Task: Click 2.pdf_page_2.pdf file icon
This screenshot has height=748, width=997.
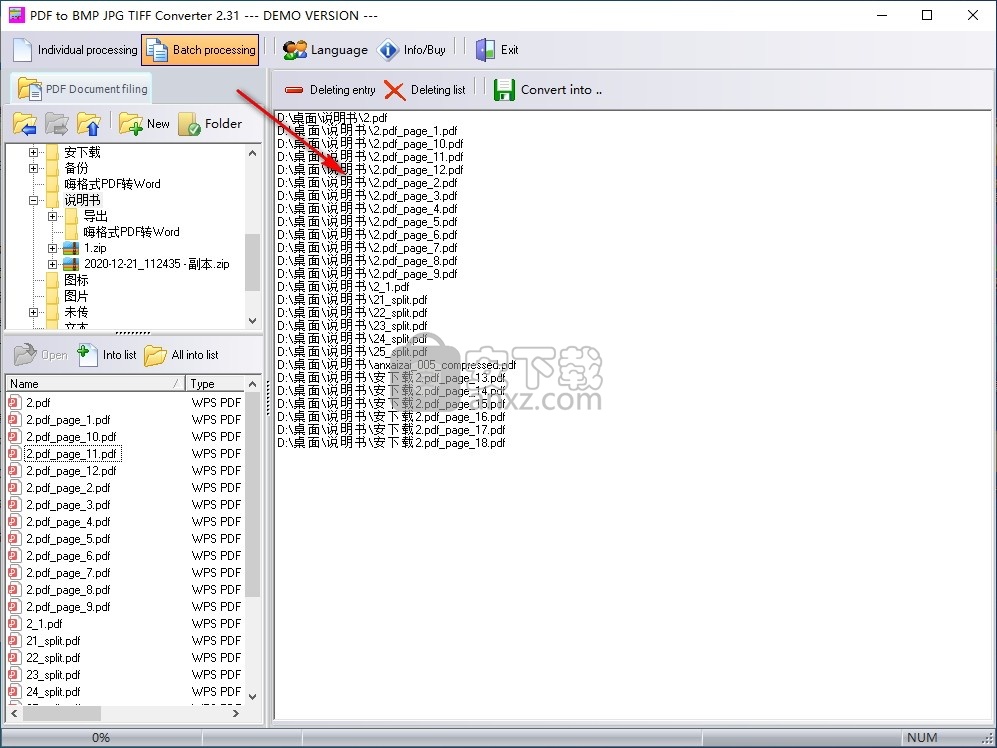Action: (x=14, y=488)
